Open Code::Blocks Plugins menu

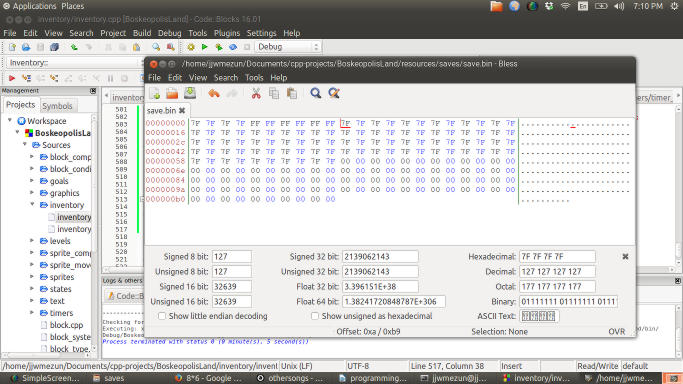pos(227,33)
